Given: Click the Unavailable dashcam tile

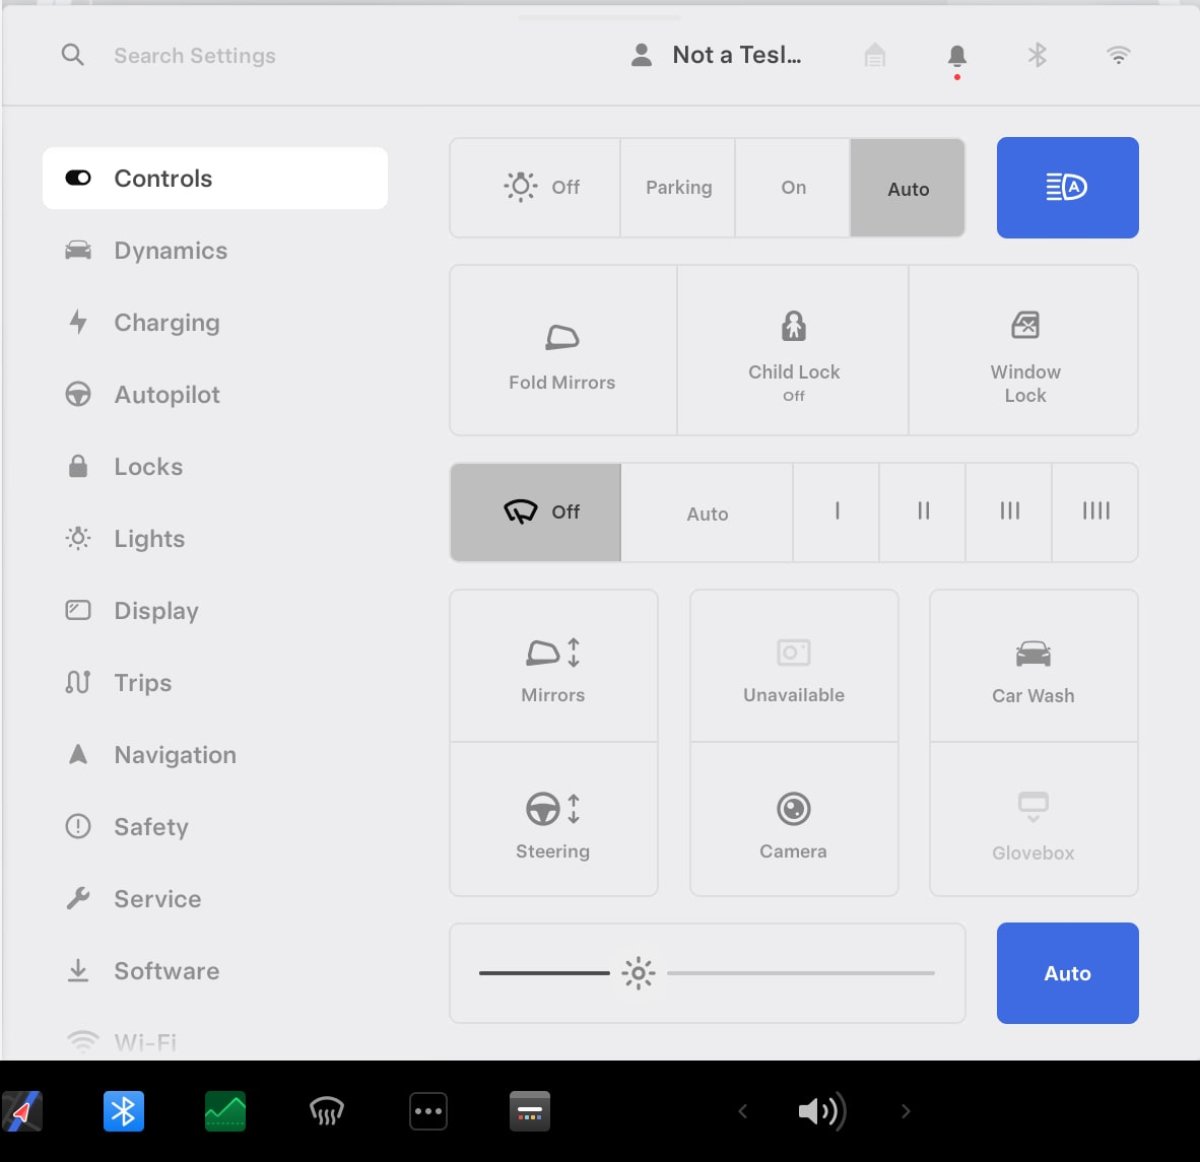Looking at the screenshot, I should [x=793, y=666].
